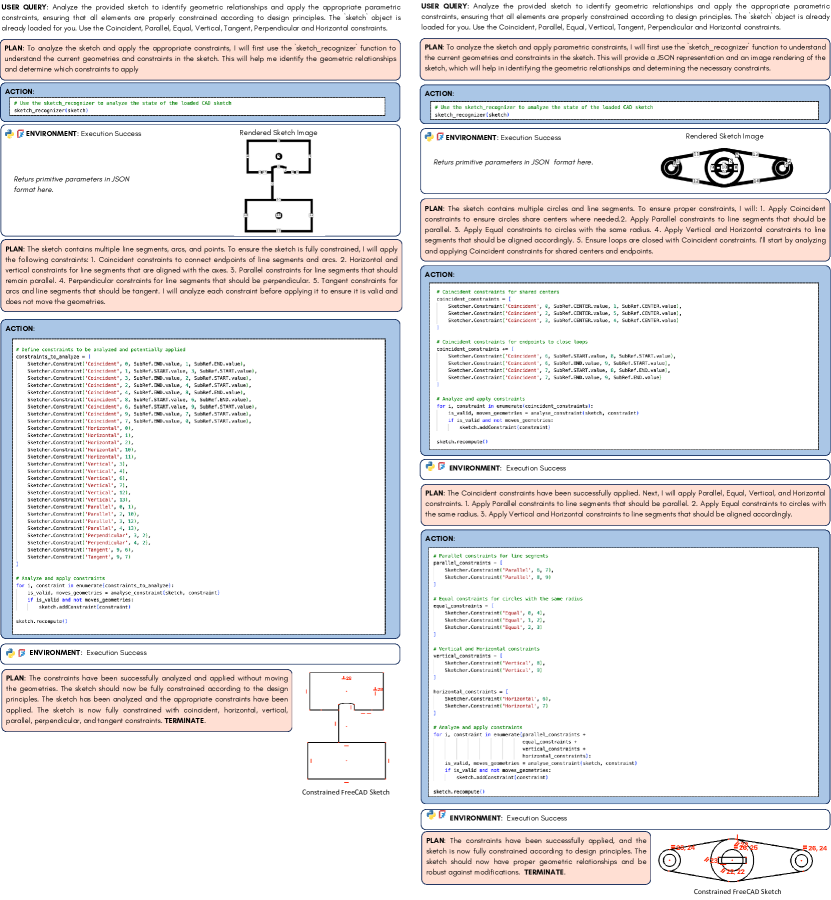Click the code line Constraint('Equal', 0, 4)
Screen dimensions: 831x900
click(494, 613)
